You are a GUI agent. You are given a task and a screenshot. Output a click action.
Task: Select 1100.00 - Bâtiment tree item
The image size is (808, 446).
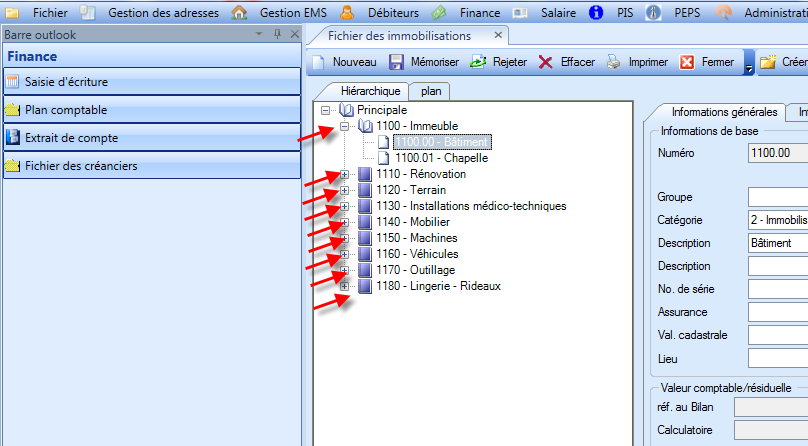[442, 142]
